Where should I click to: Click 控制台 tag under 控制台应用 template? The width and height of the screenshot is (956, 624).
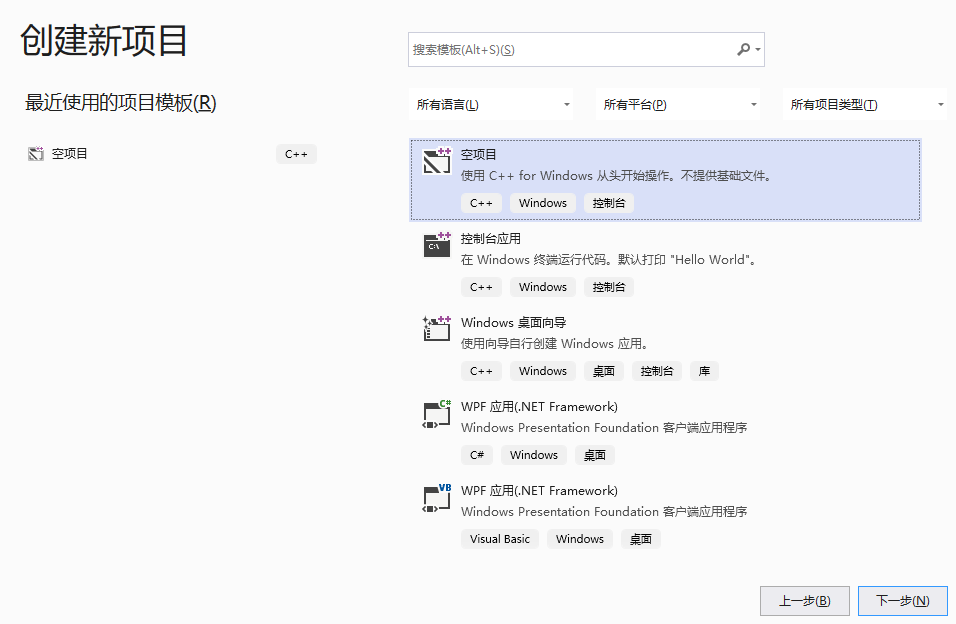608,287
